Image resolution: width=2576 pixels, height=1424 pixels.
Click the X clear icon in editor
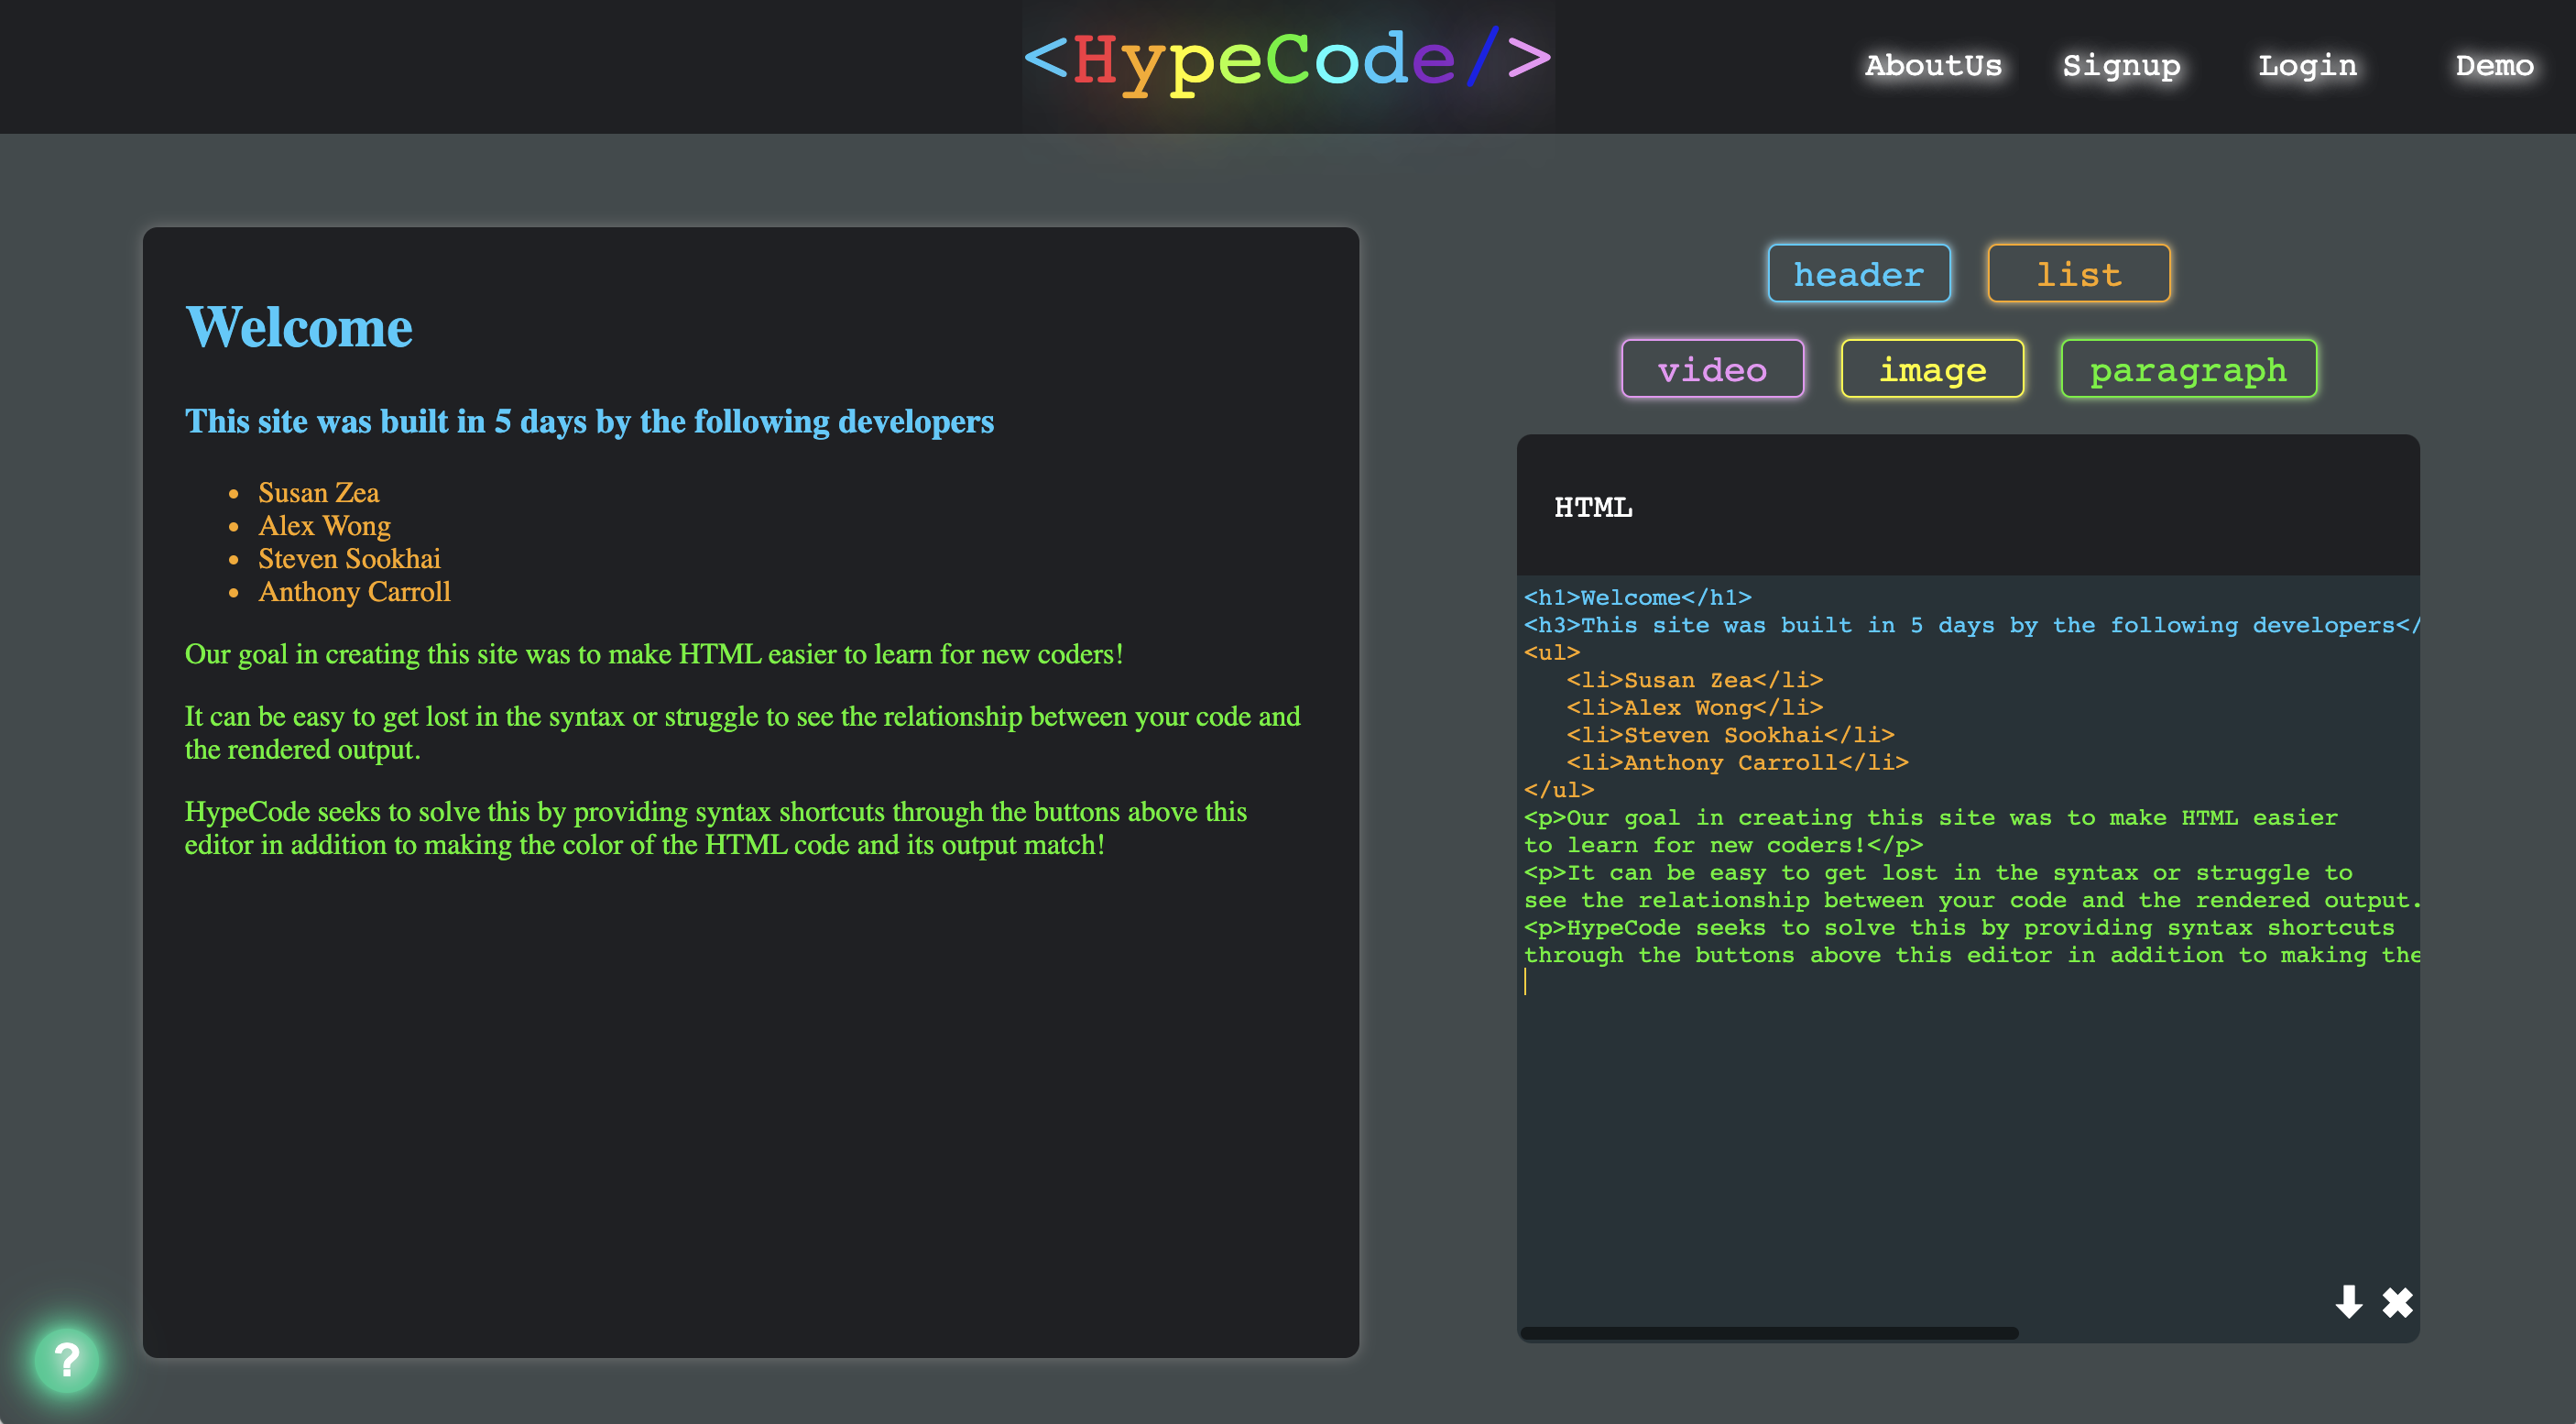pyautogui.click(x=2397, y=1302)
